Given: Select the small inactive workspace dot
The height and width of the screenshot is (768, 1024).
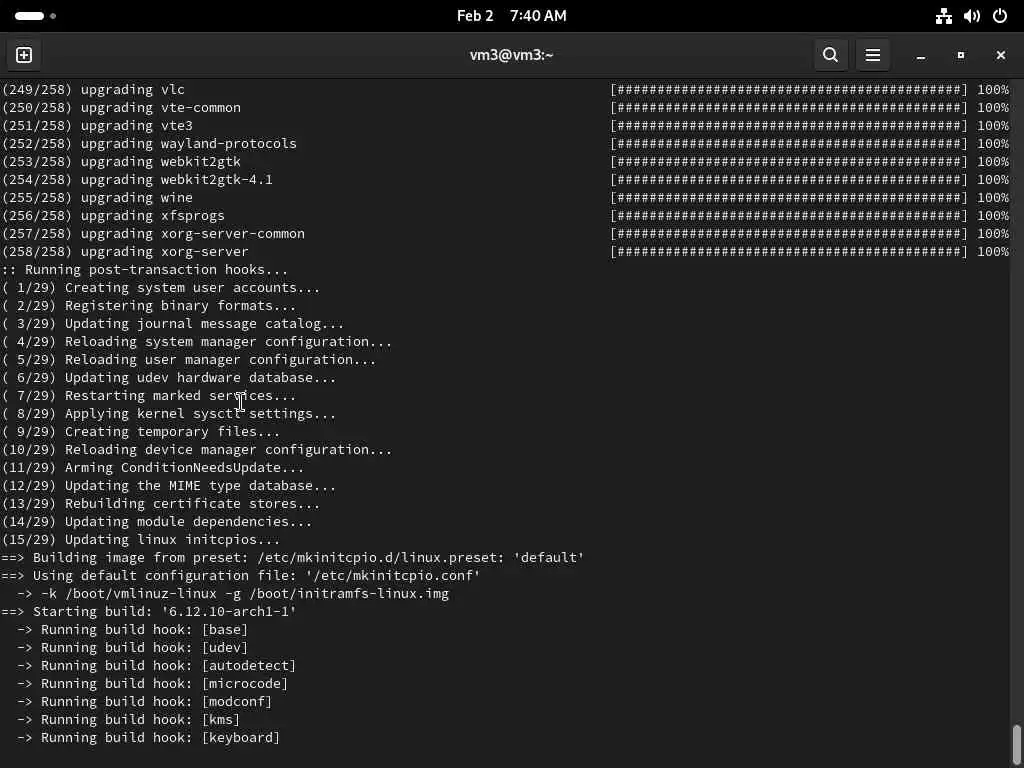Looking at the screenshot, I should point(53,16).
